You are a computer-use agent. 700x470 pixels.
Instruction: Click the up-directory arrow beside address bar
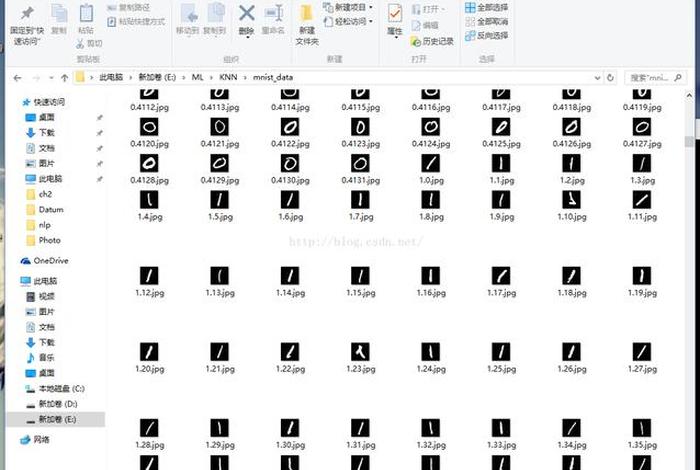pyautogui.click(x=62, y=77)
